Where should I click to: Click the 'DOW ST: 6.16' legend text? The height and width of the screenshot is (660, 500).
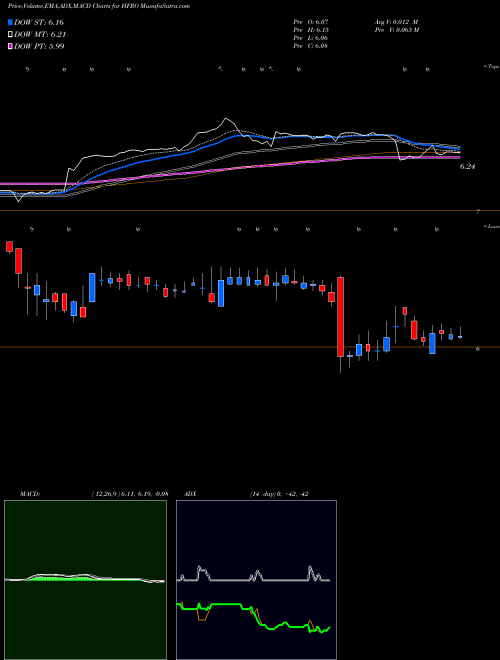coord(39,22)
